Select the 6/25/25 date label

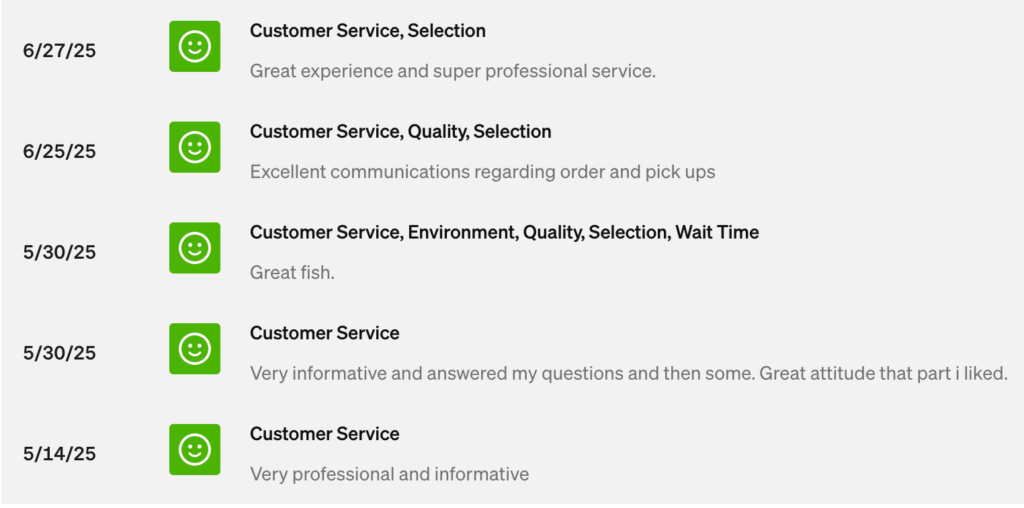point(60,152)
